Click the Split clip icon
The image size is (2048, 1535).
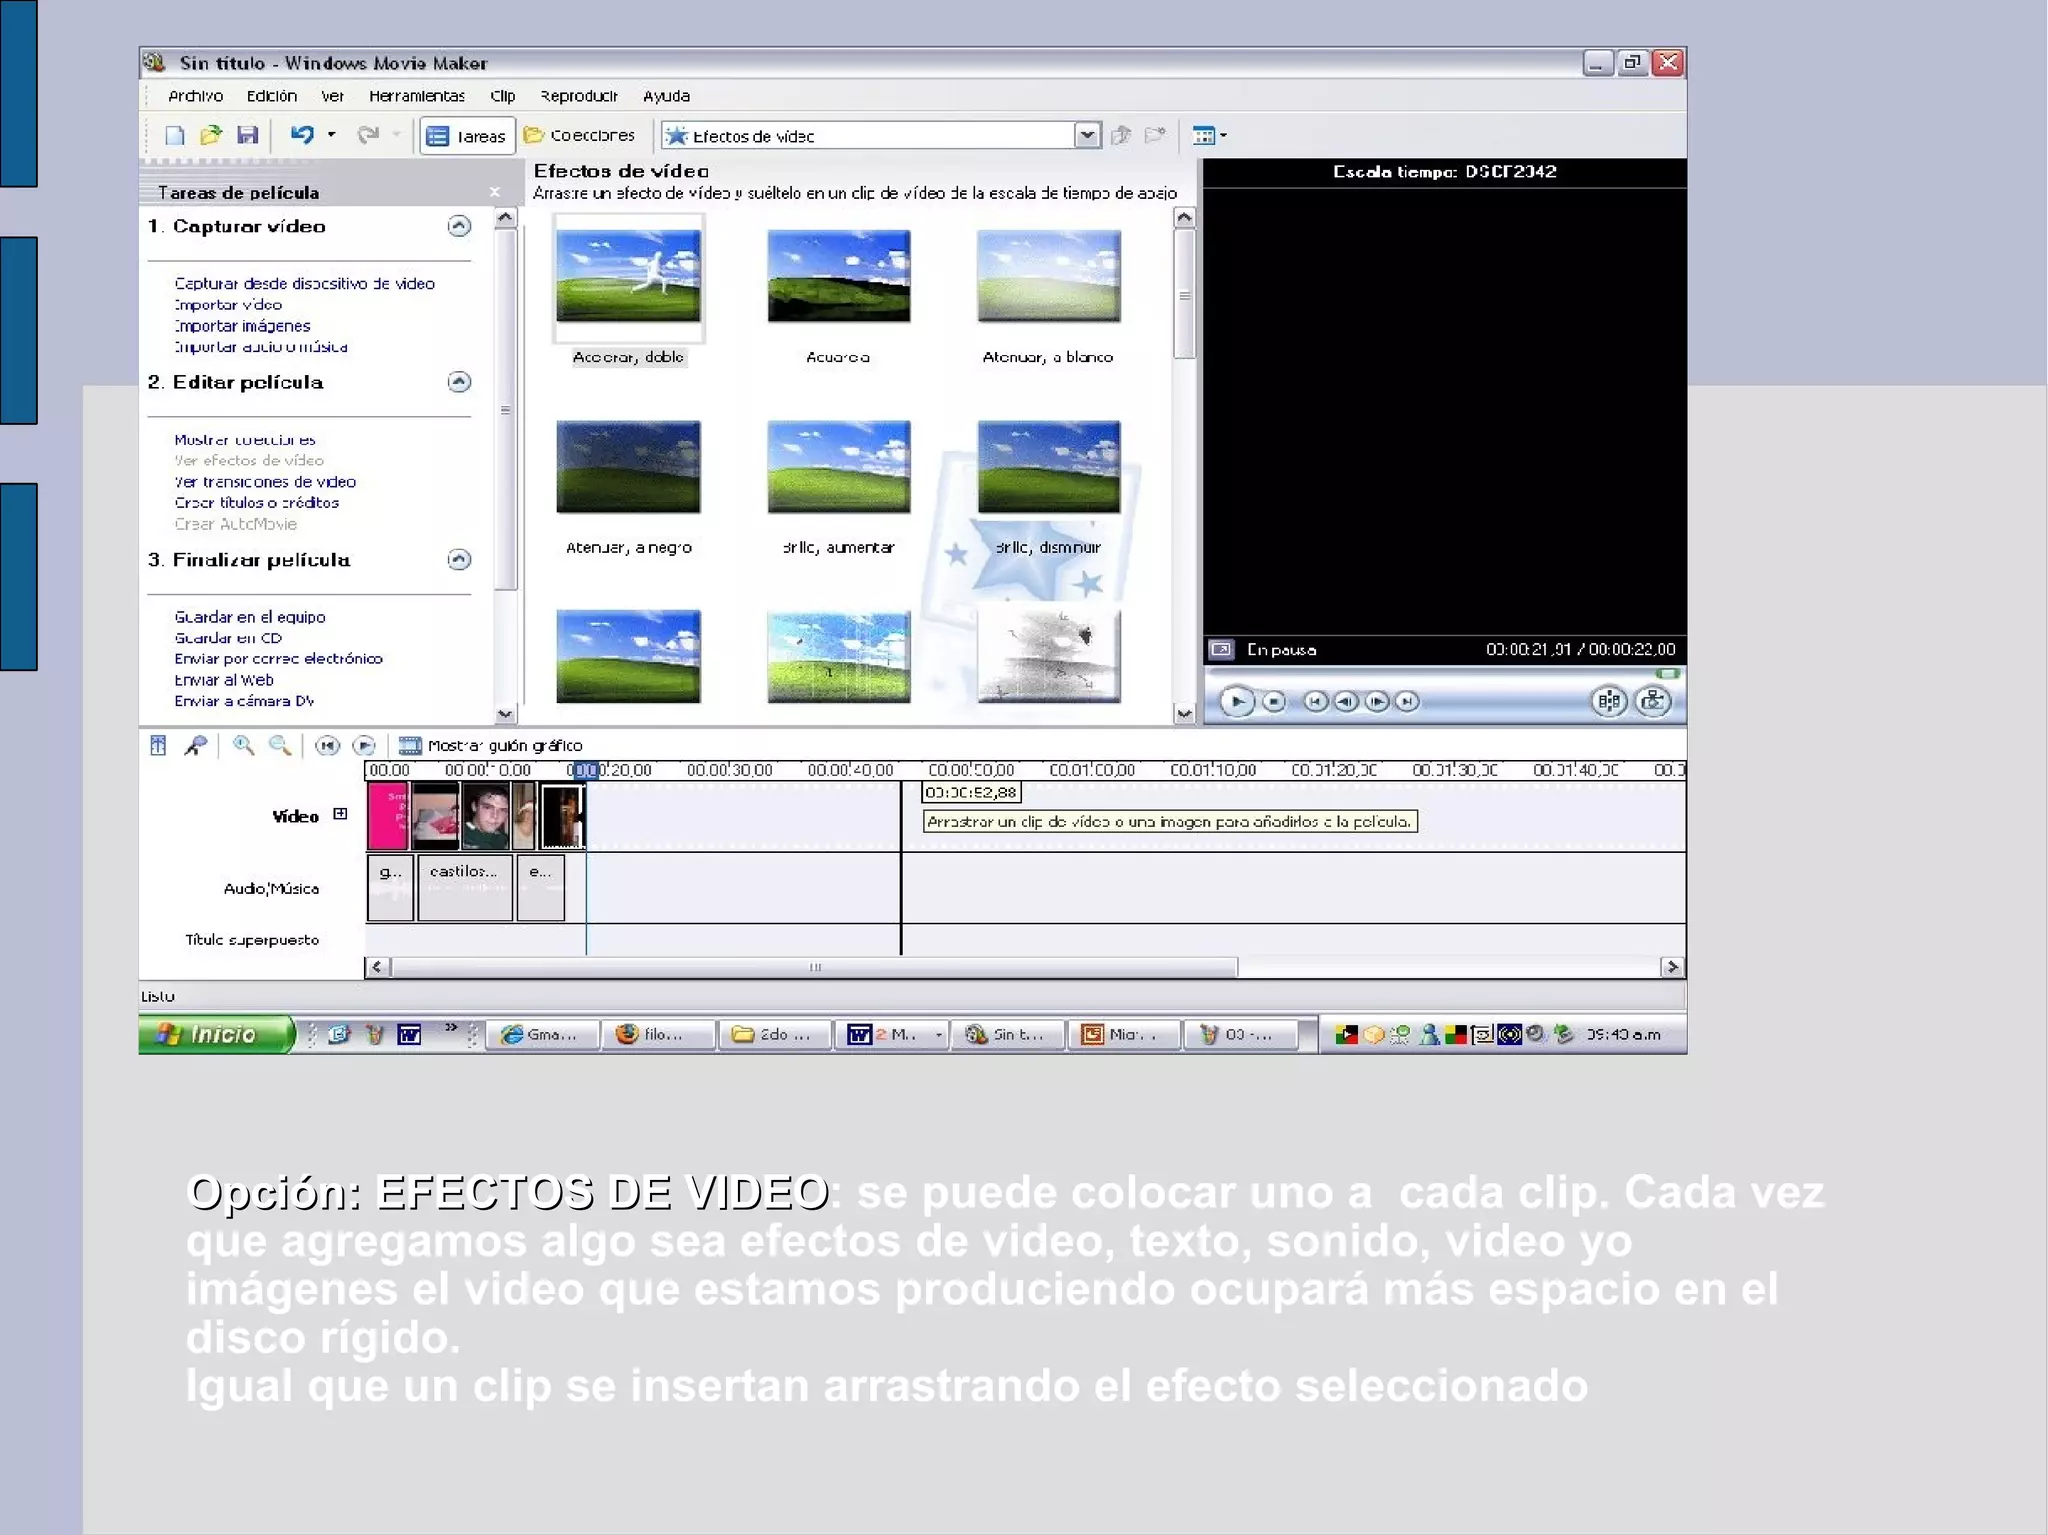1609,701
